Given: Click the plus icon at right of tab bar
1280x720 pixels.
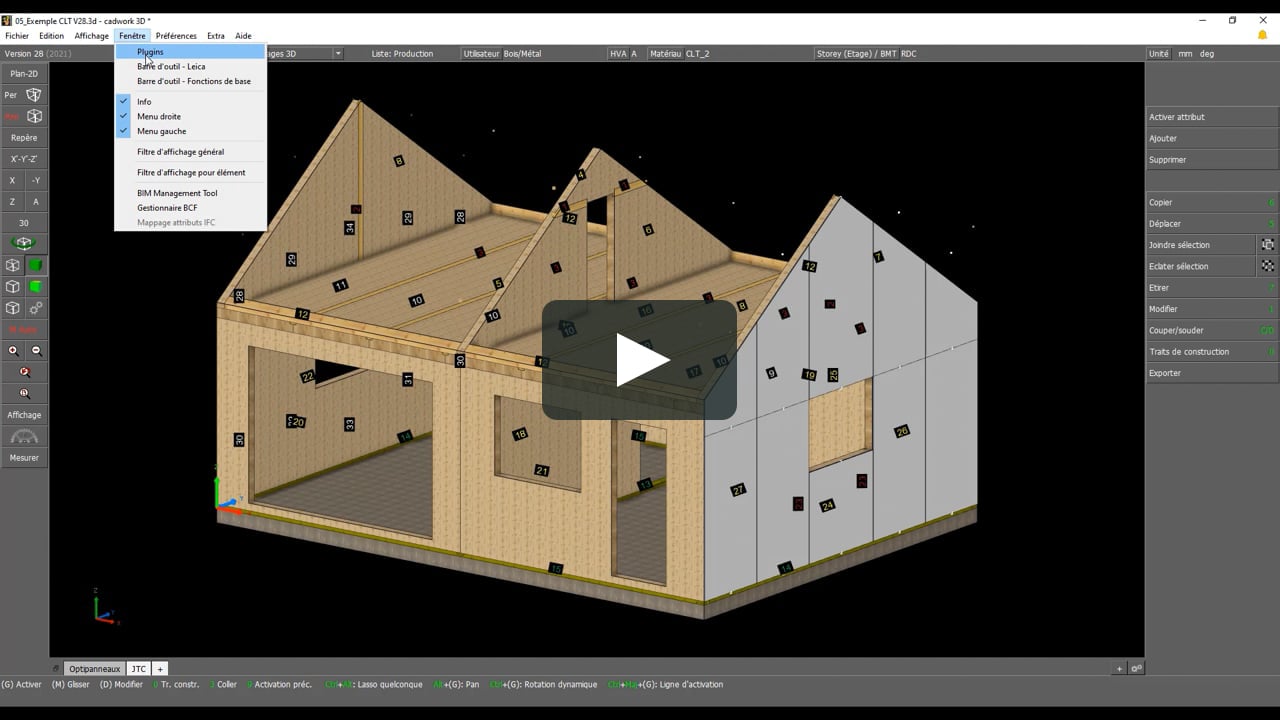Looking at the screenshot, I should pos(1119,669).
